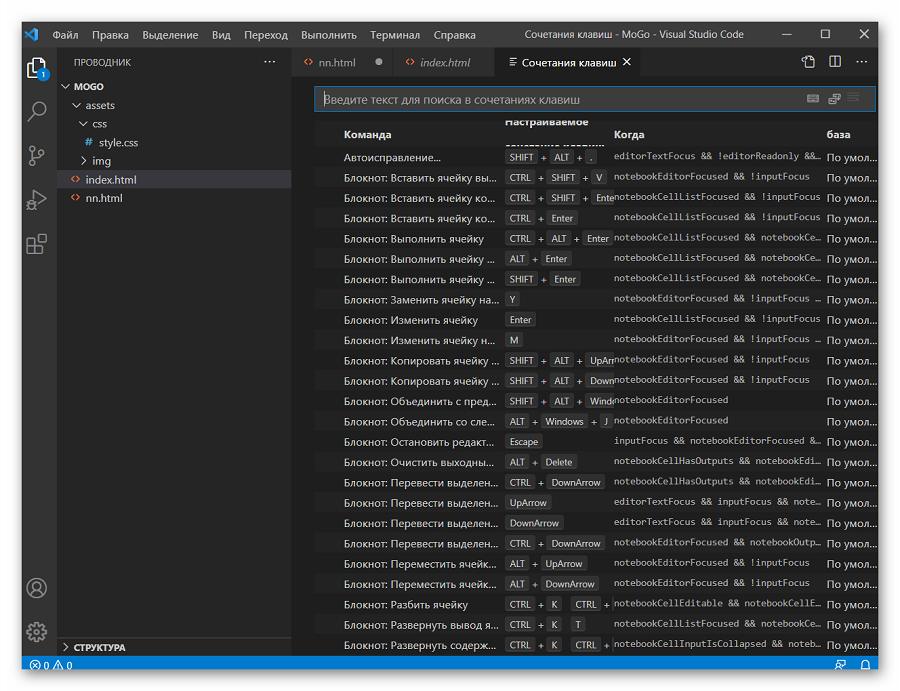Open notifications bell in status bar

coord(865,665)
